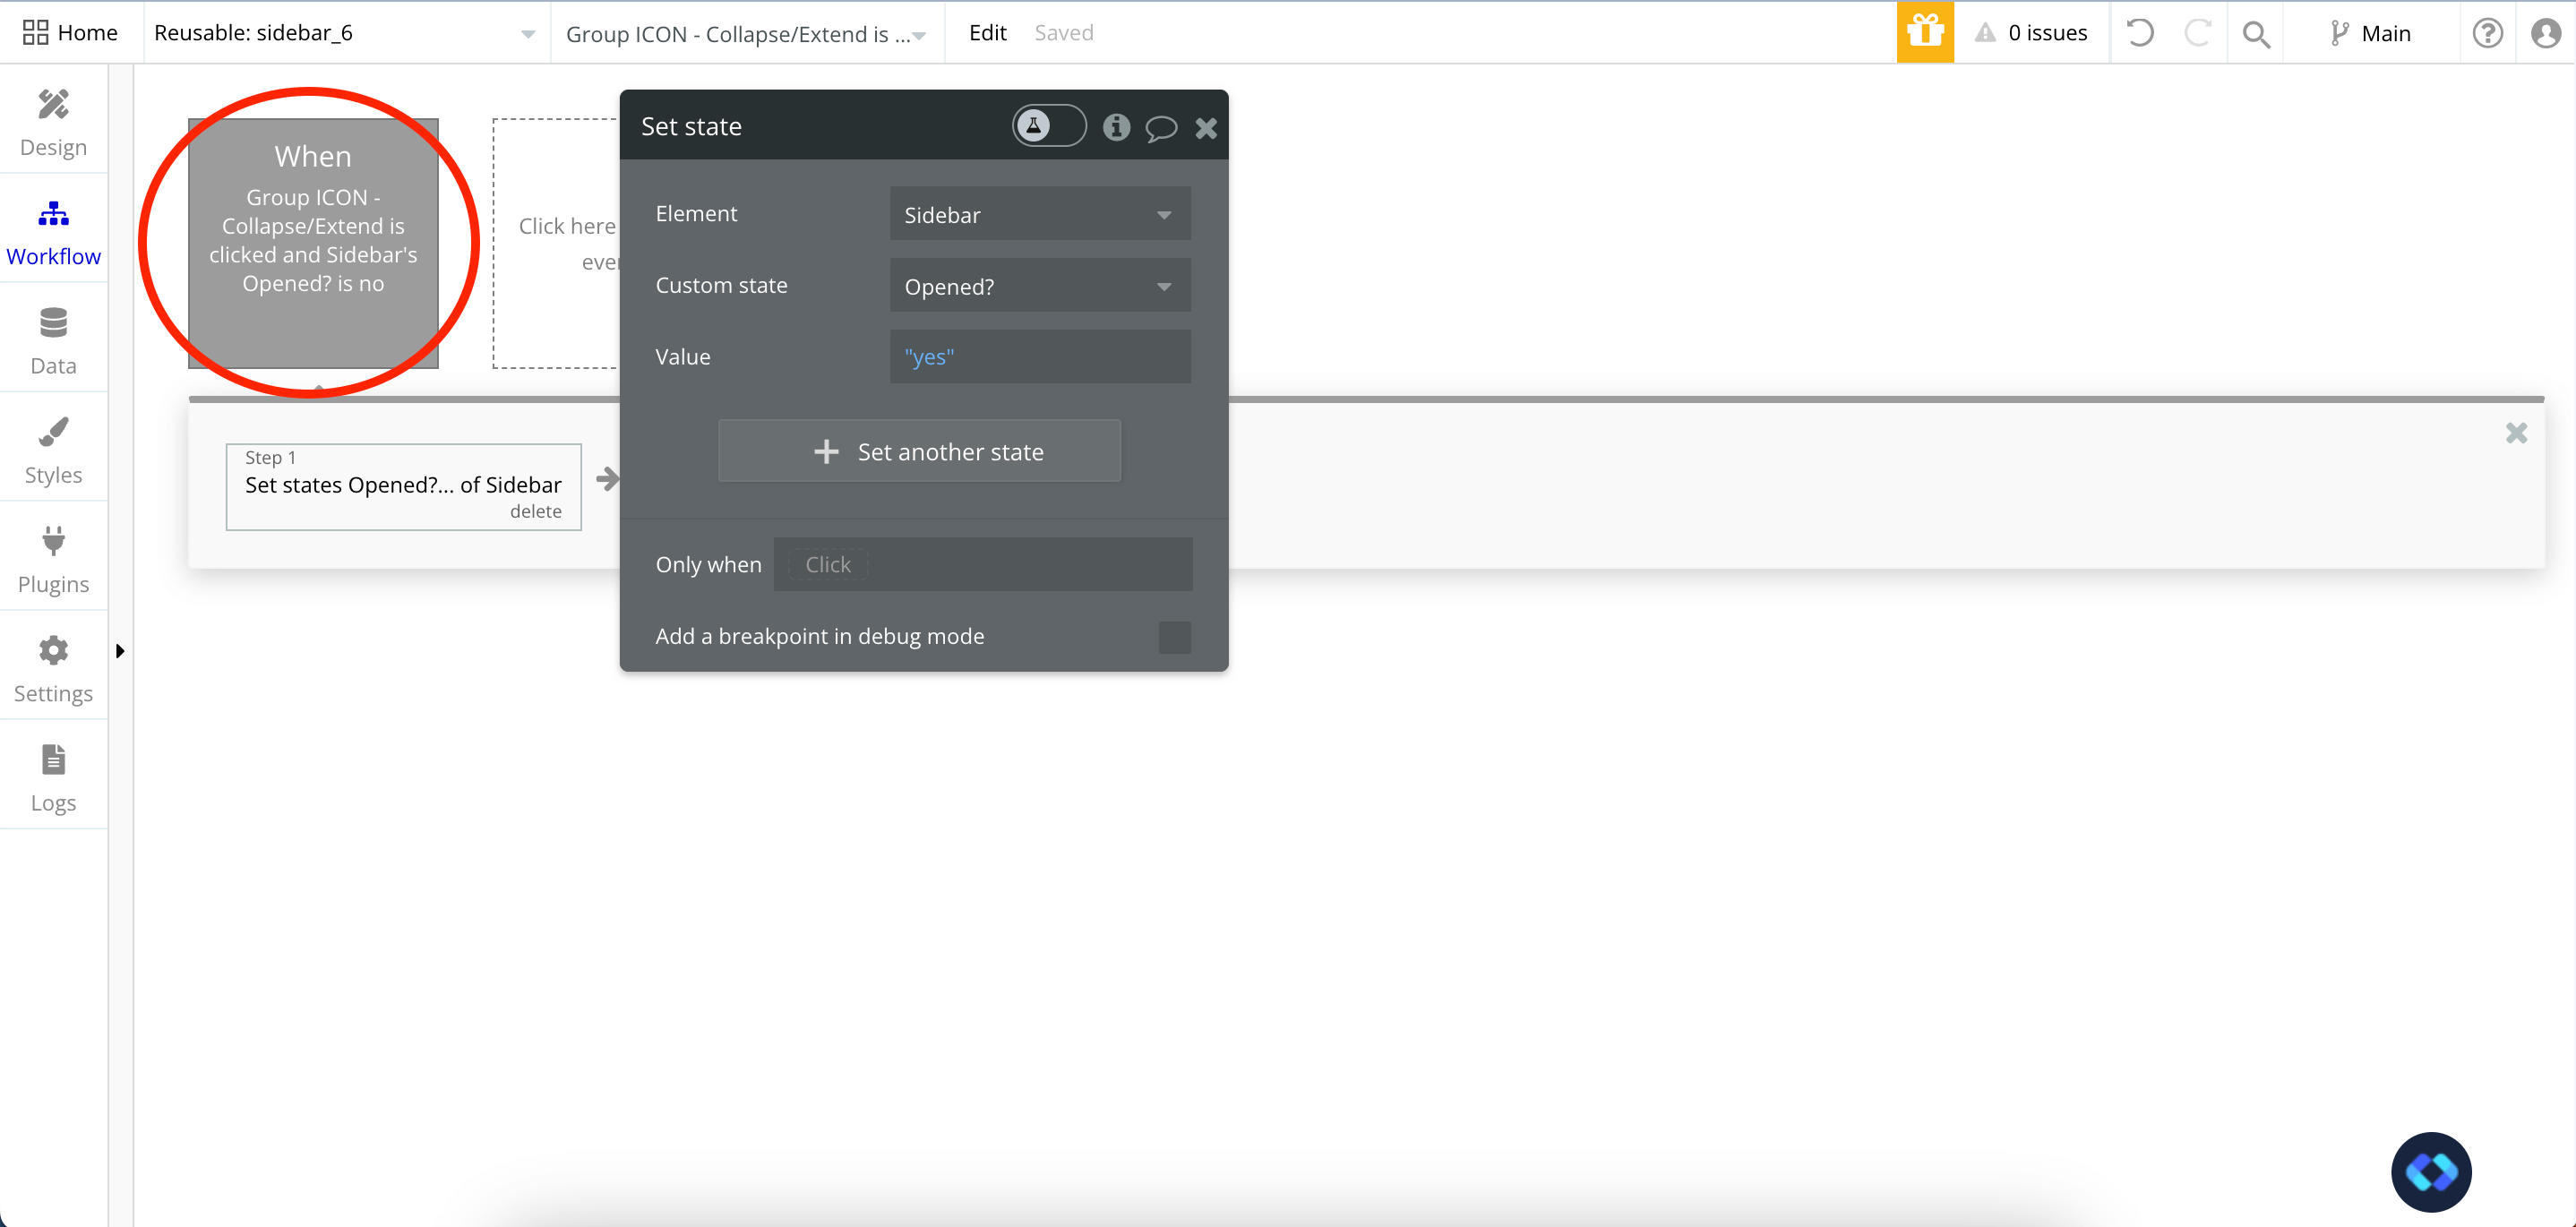Open the Reusable: sidebar_6 page selector
Viewport: 2576px width, 1227px height.
point(345,32)
